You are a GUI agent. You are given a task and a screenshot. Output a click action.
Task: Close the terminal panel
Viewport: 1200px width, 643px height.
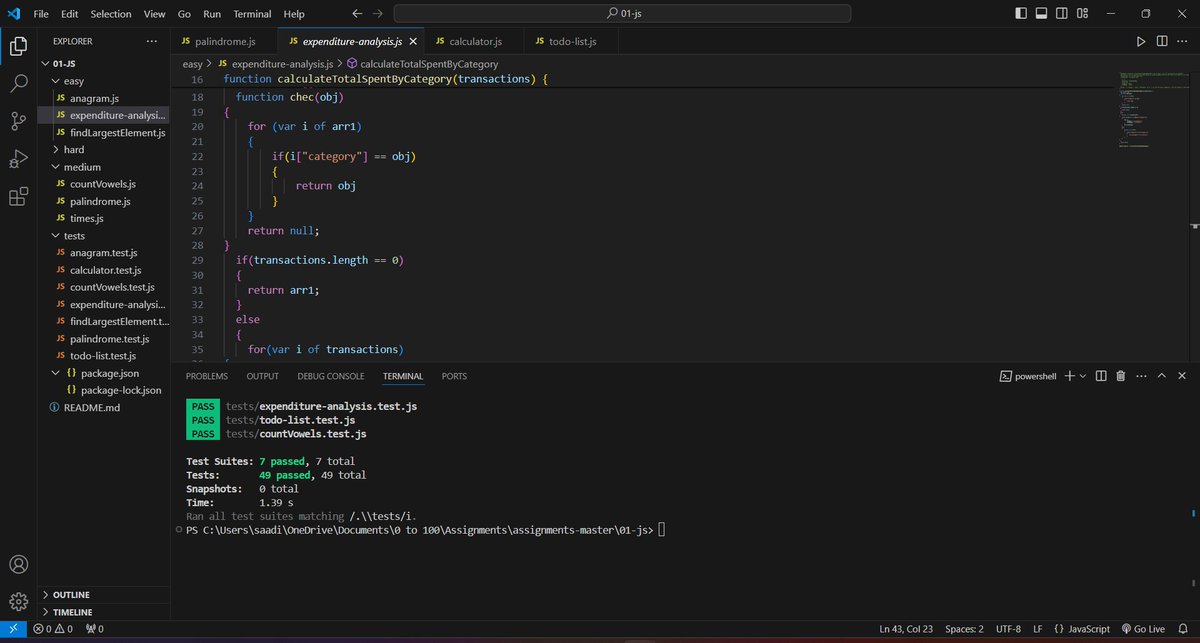(x=1181, y=376)
